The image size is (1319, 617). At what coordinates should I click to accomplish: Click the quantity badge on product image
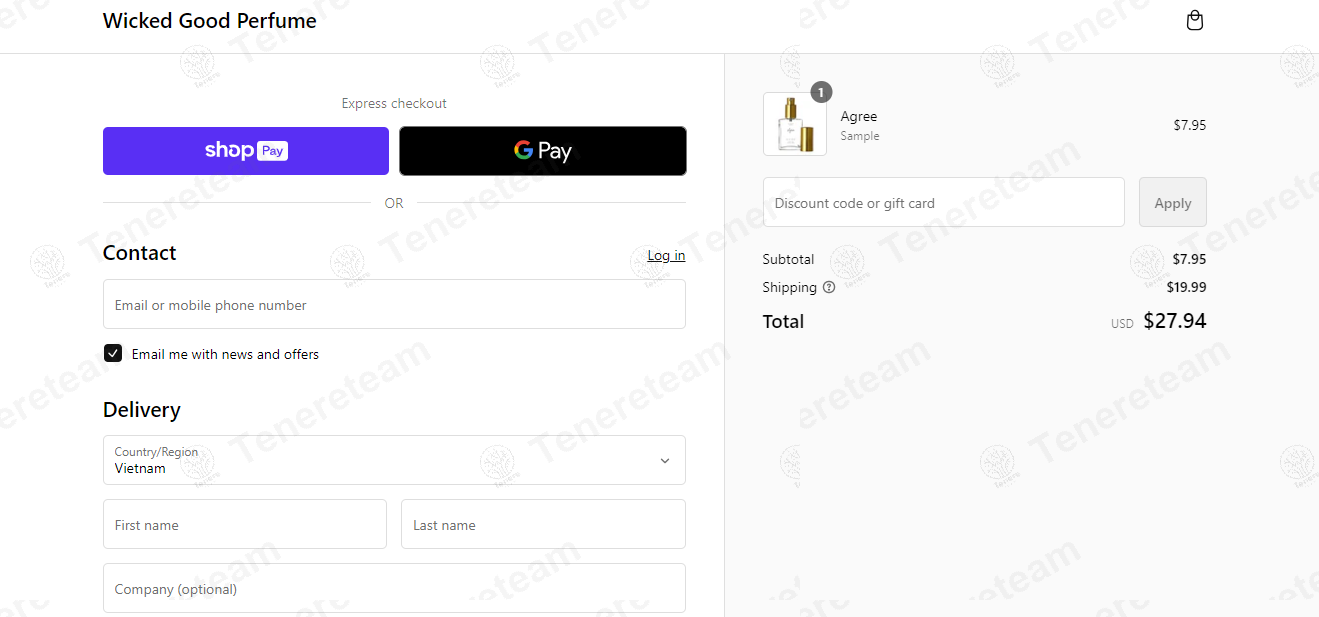pyautogui.click(x=821, y=92)
